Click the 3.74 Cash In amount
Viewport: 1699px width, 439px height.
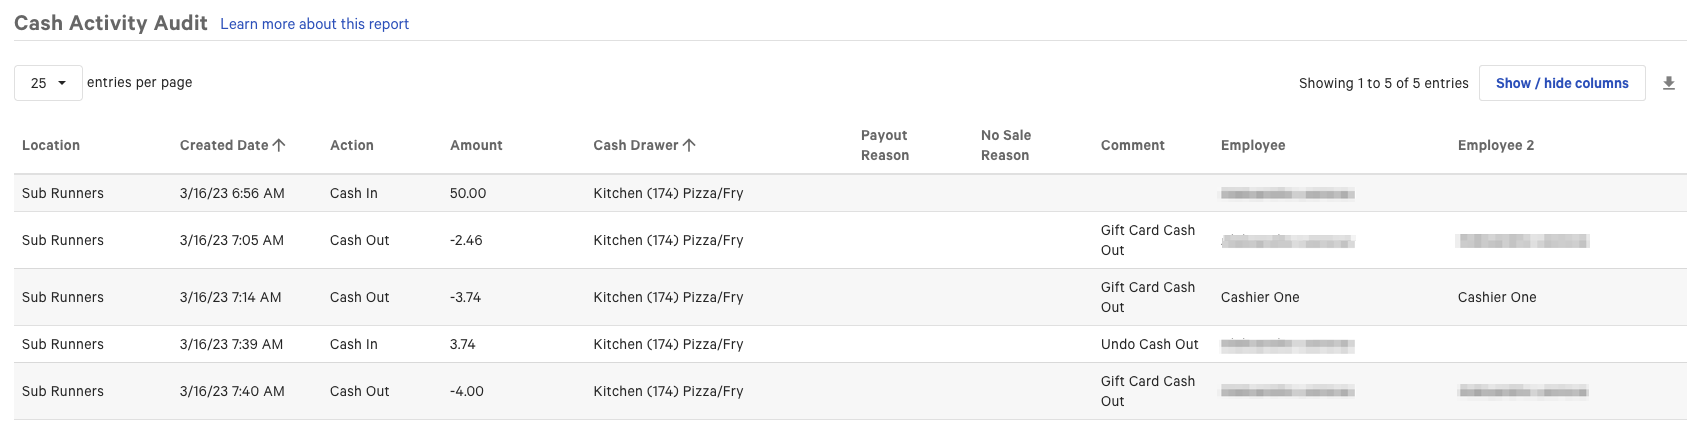coord(462,345)
